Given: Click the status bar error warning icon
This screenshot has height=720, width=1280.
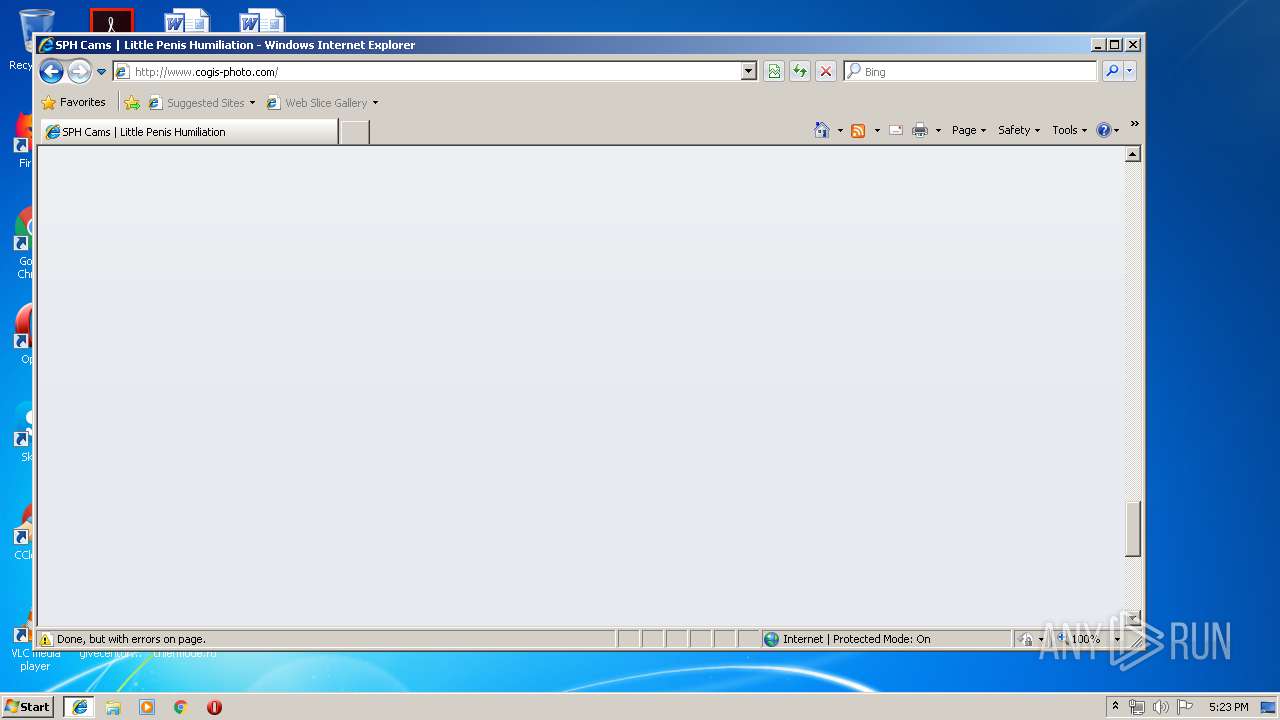Looking at the screenshot, I should (x=46, y=639).
